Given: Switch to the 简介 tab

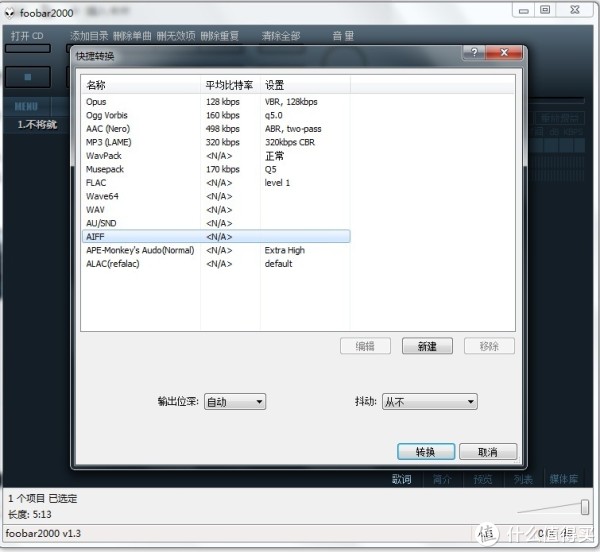Looking at the screenshot, I should pos(442,479).
